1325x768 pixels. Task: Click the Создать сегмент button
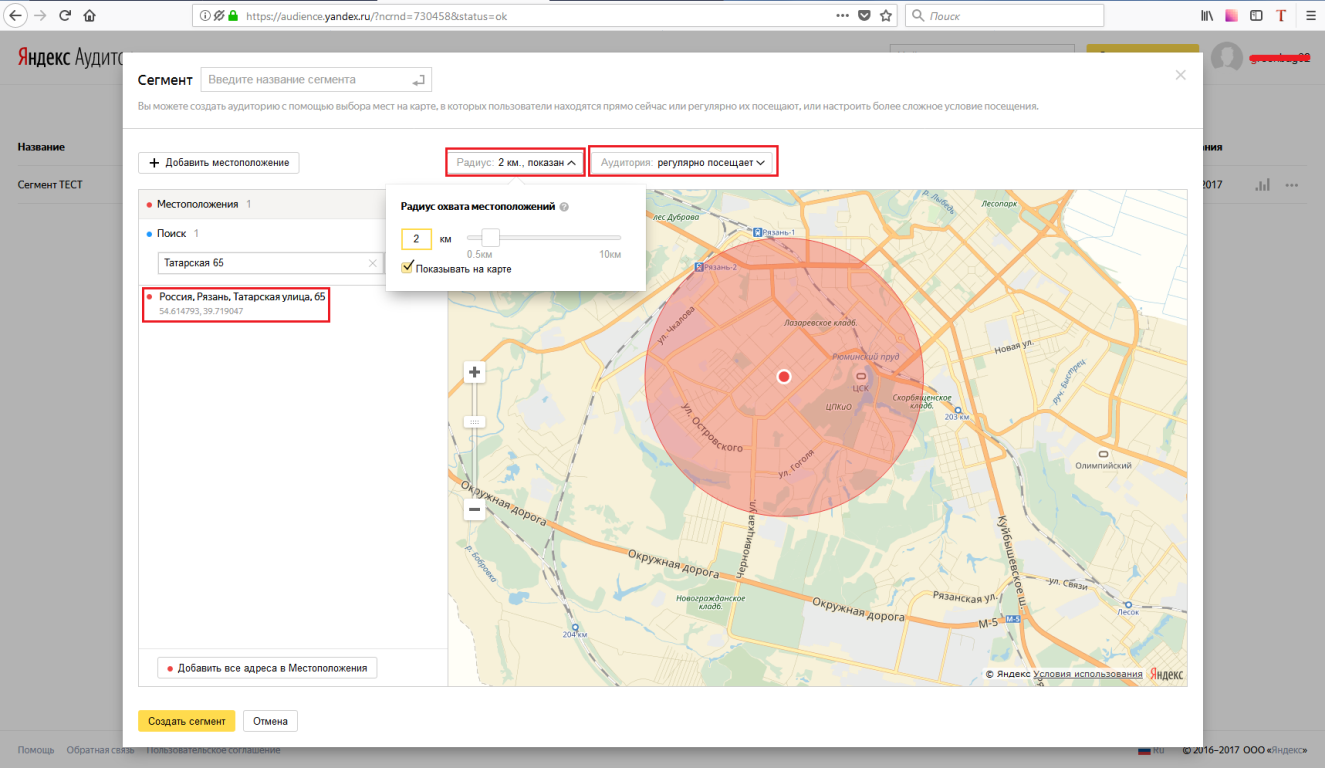(x=187, y=721)
